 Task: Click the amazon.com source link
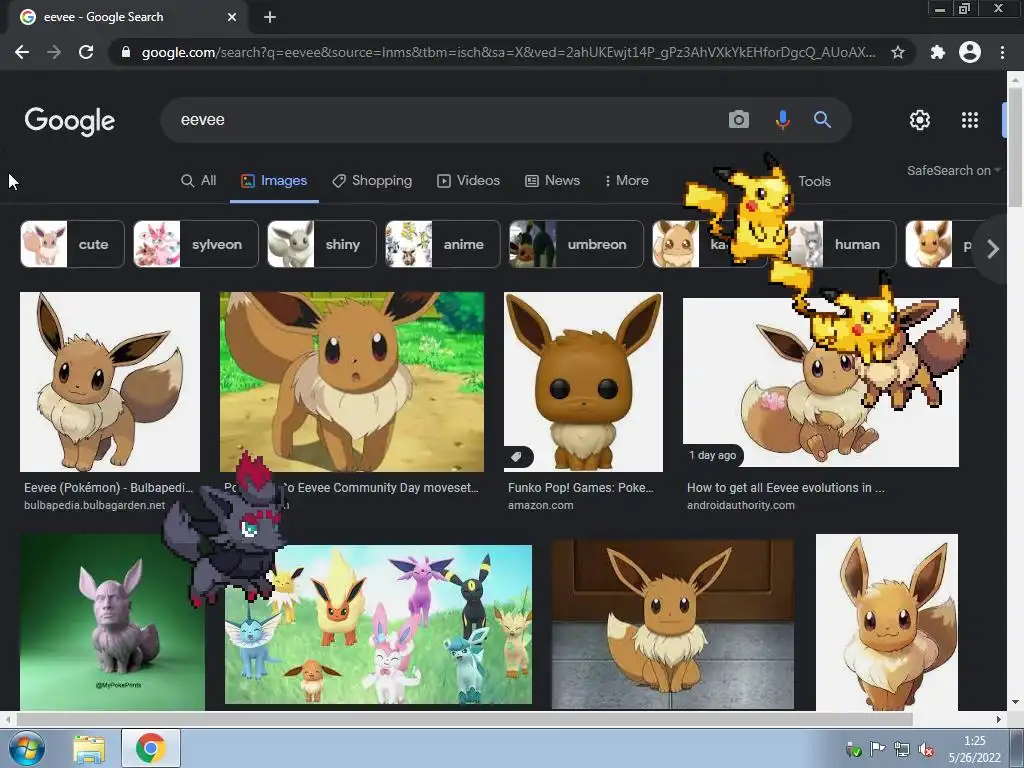[541, 505]
